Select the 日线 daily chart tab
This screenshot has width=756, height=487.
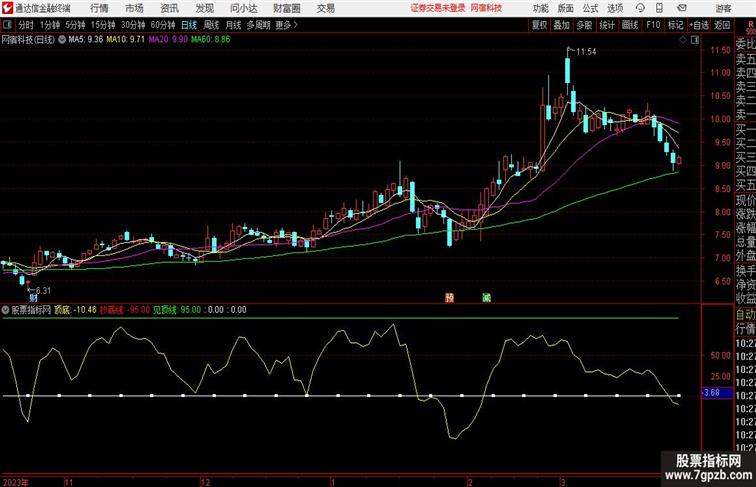(189, 25)
